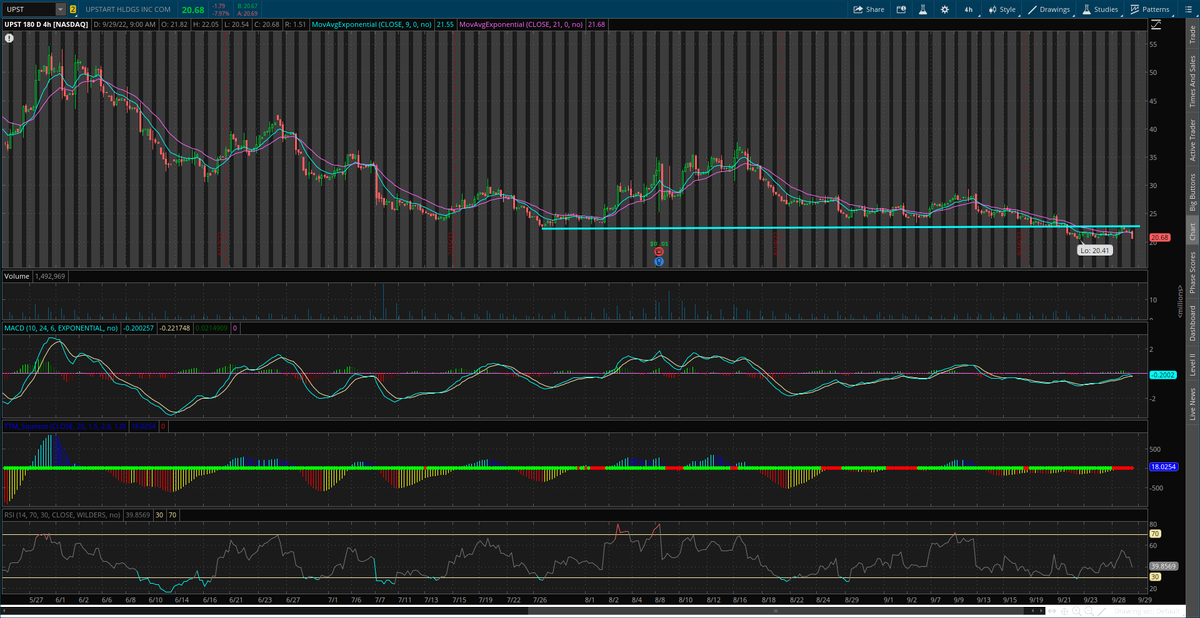Open the Drawings dropdown menu
Screen dimensions: 1200x618
(x=1048, y=9)
